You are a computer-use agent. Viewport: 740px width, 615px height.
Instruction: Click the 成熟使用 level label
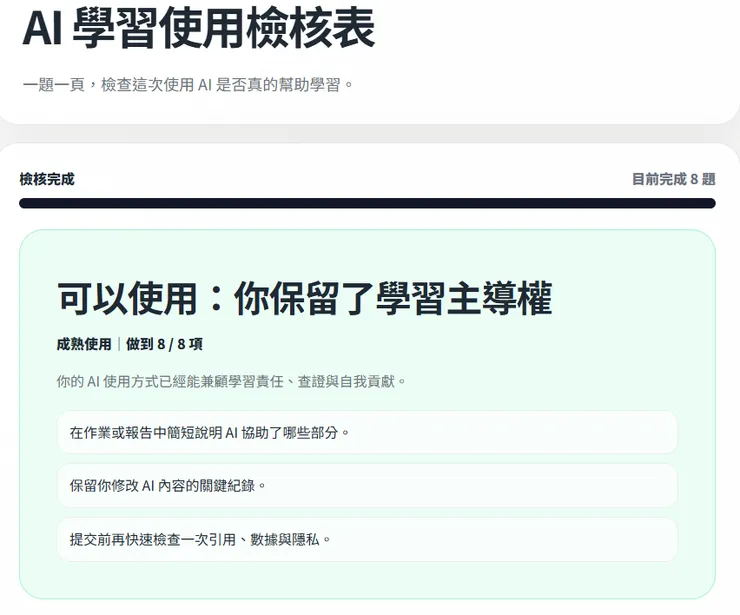pos(84,344)
